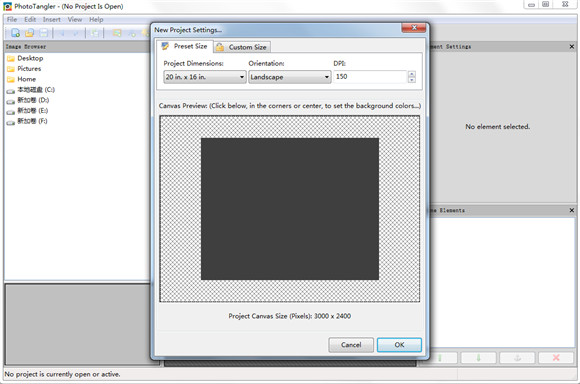Open the Help menu
Image resolution: width=580 pixels, height=384 pixels.
[96, 19]
